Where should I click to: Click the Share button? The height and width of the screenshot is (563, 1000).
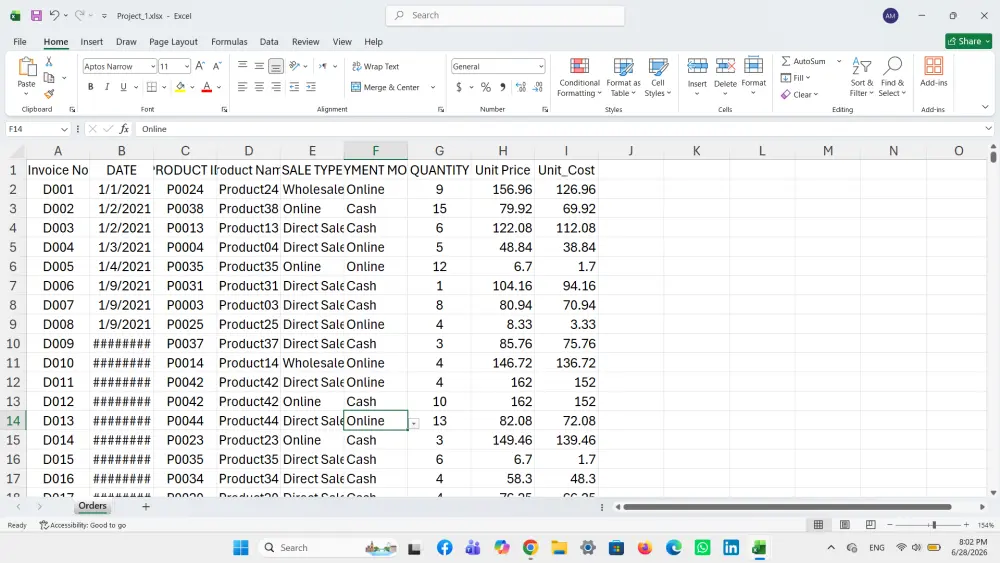click(968, 41)
